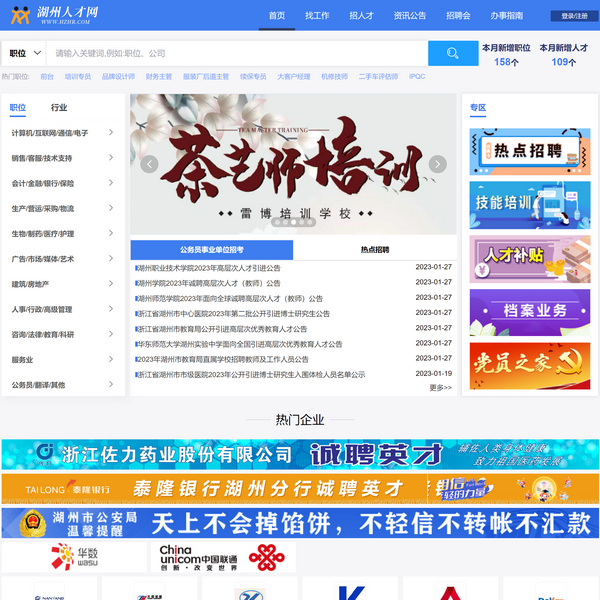Expand 计算机/互联网/通信/电子 category
Screen dimensions: 600x600
point(62,132)
